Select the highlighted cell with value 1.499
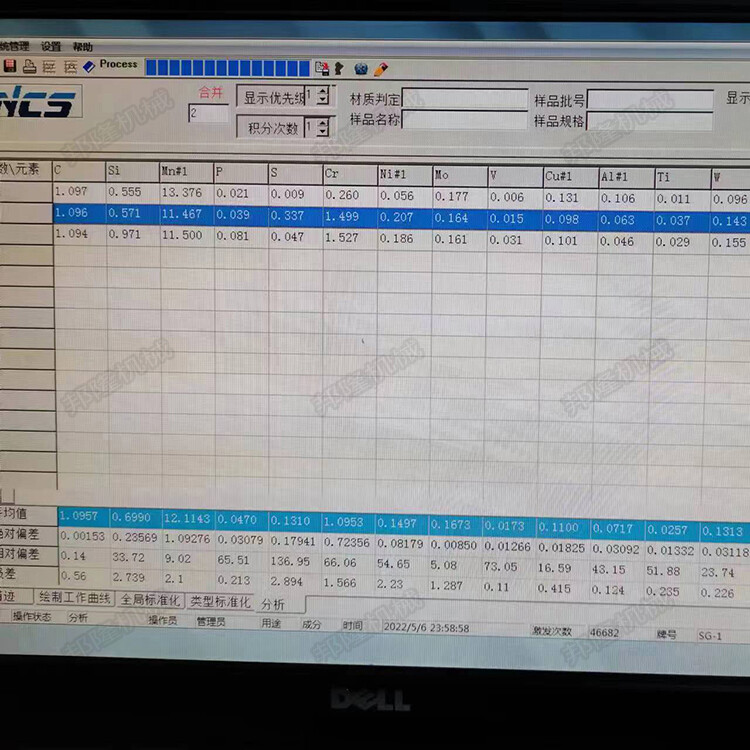This screenshot has height=750, width=750. (x=350, y=217)
